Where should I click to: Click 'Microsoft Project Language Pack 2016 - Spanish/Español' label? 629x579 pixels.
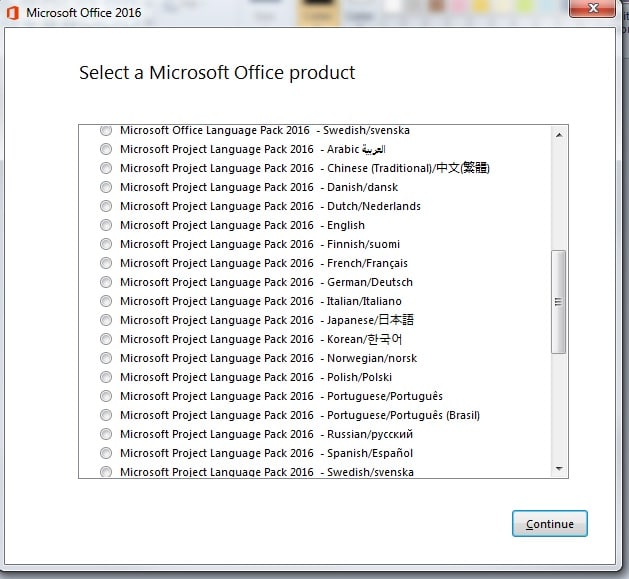click(266, 453)
